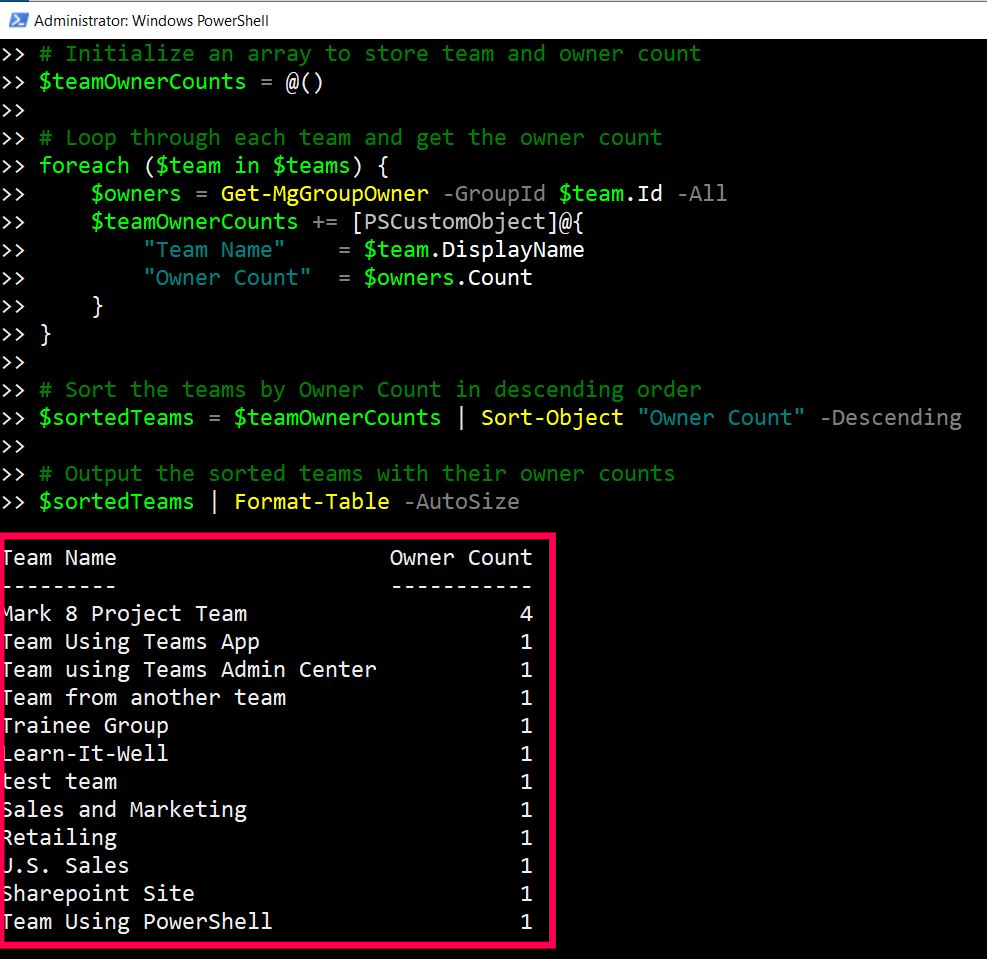Click the Format-Table cmdlet text
This screenshot has height=959, width=987.
click(311, 501)
